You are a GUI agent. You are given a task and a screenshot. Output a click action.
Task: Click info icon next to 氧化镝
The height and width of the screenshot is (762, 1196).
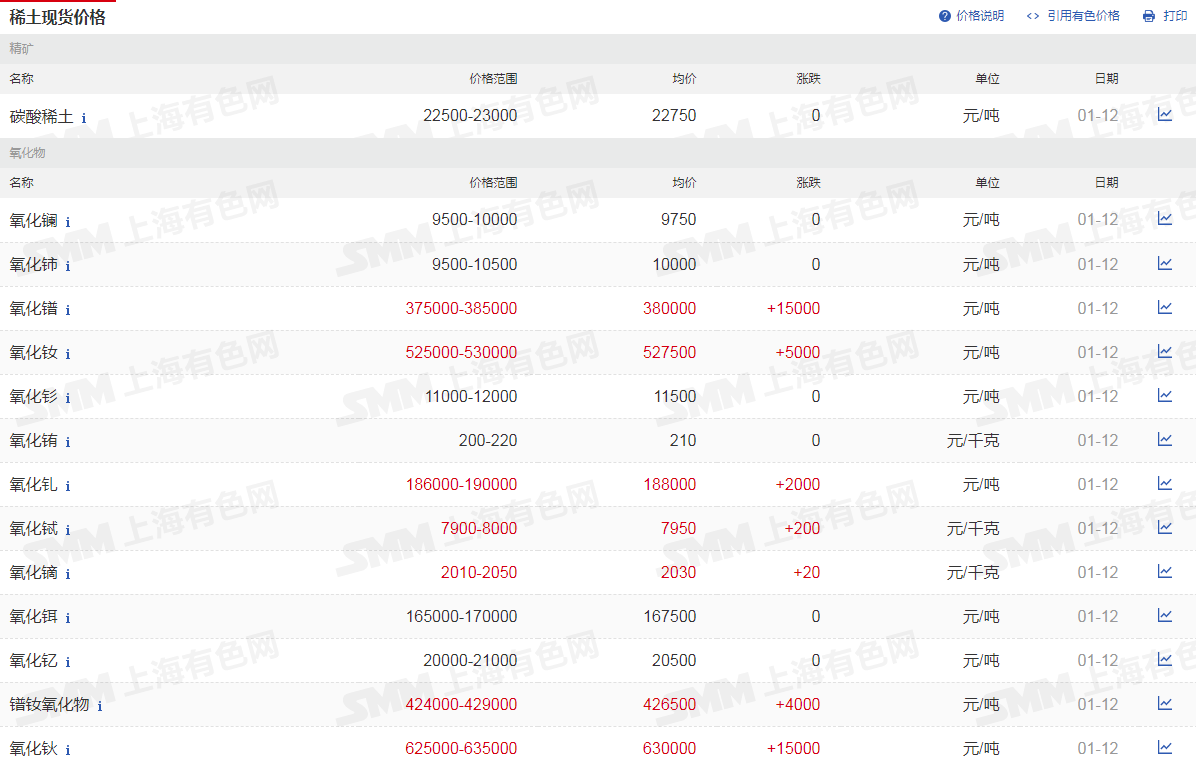68,574
